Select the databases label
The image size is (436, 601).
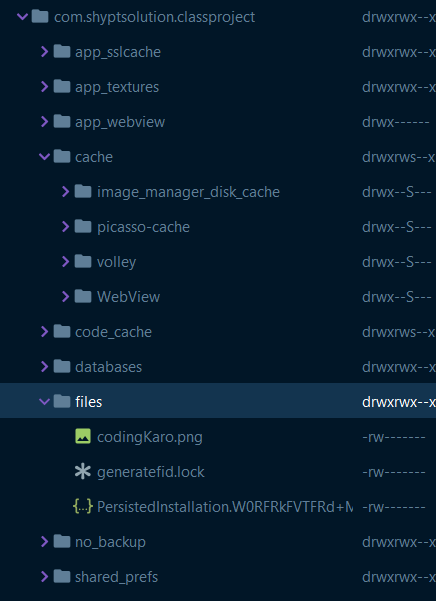point(108,367)
